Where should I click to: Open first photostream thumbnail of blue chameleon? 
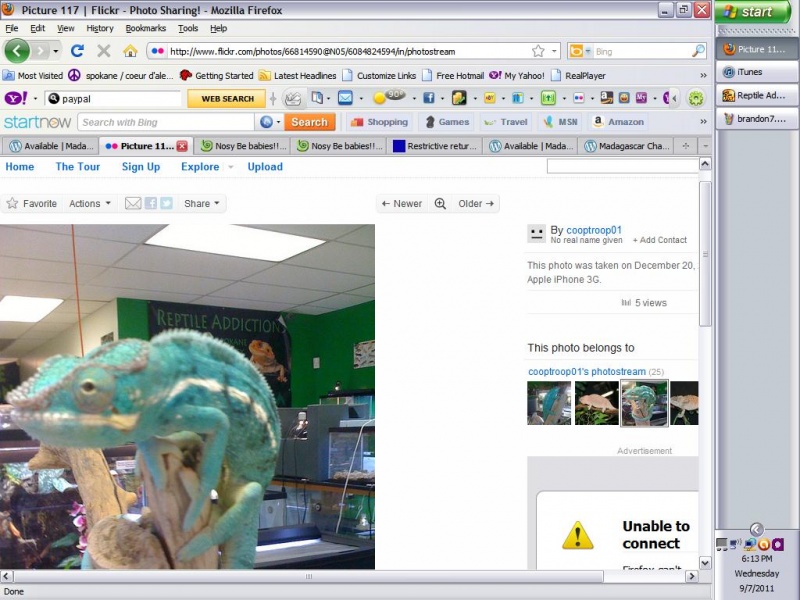click(549, 403)
